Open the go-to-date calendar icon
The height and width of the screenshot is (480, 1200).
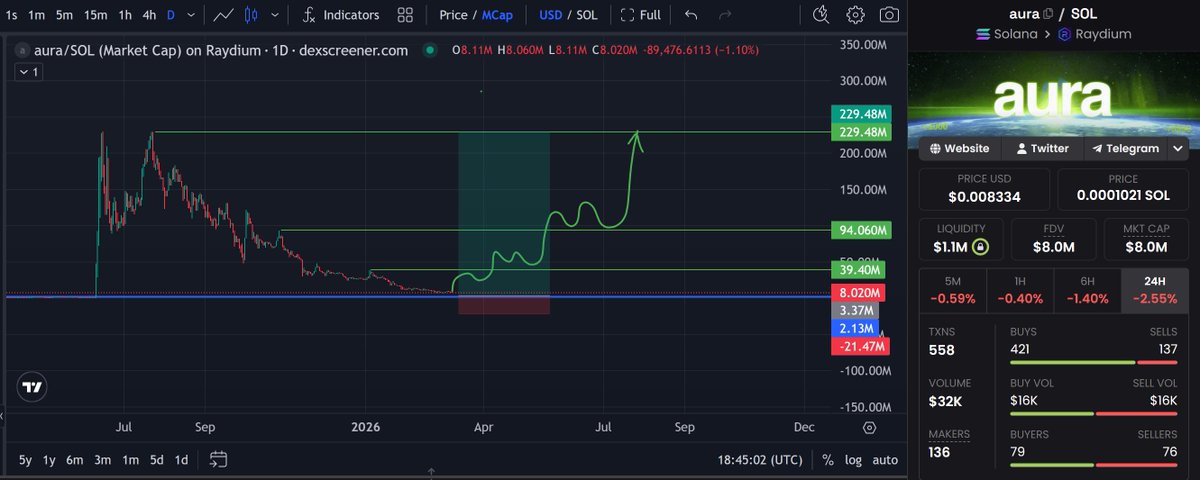(219, 460)
